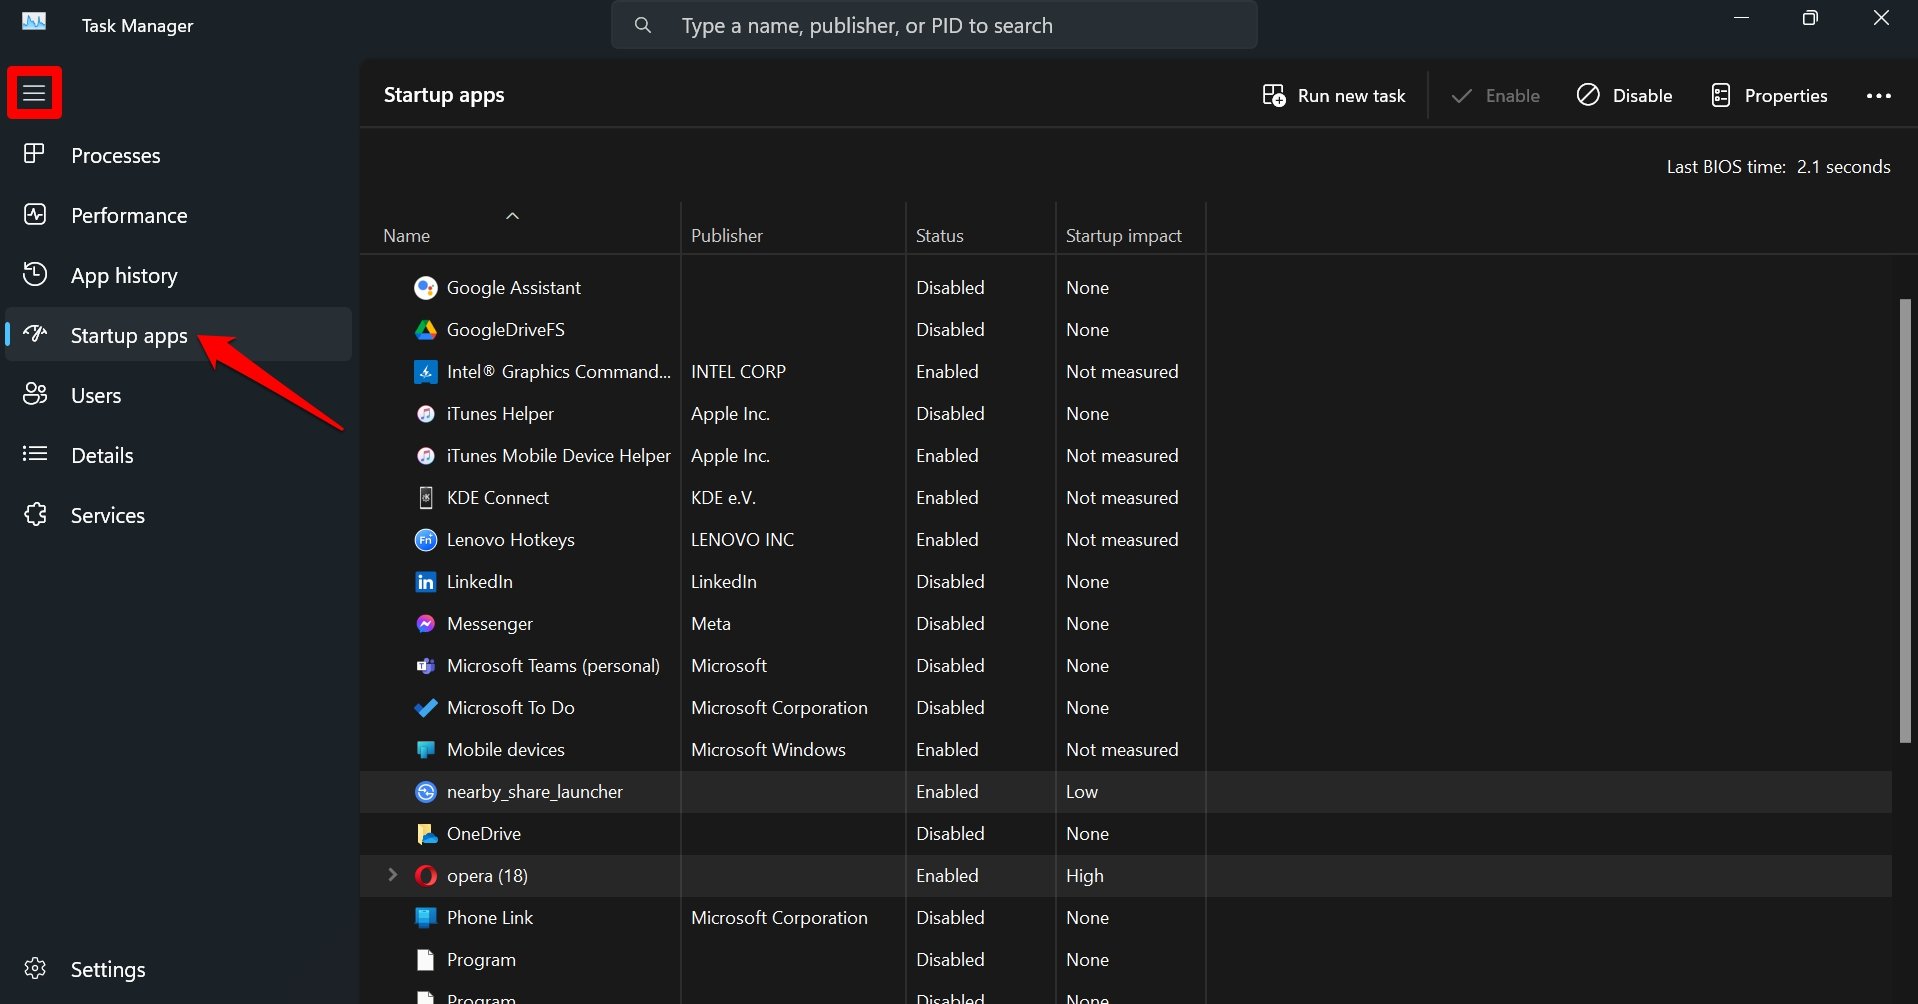Viewport: 1918px width, 1004px height.
Task: Open the Services page
Action: click(x=178, y=515)
